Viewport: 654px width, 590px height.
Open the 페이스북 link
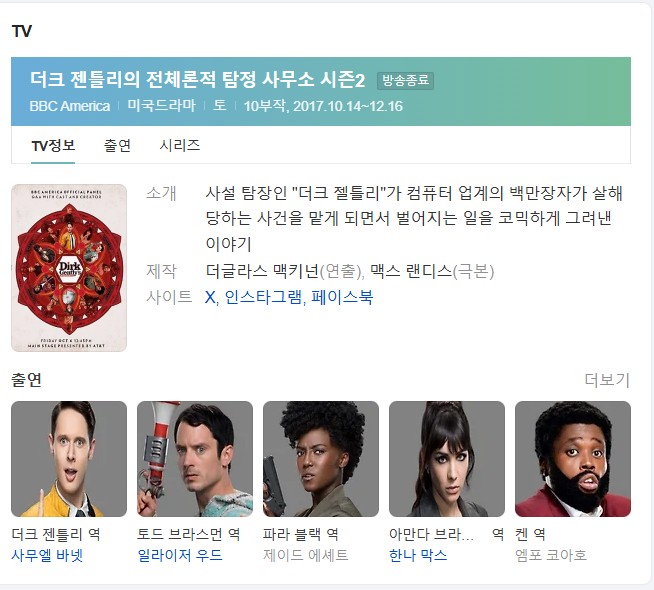(x=342, y=298)
